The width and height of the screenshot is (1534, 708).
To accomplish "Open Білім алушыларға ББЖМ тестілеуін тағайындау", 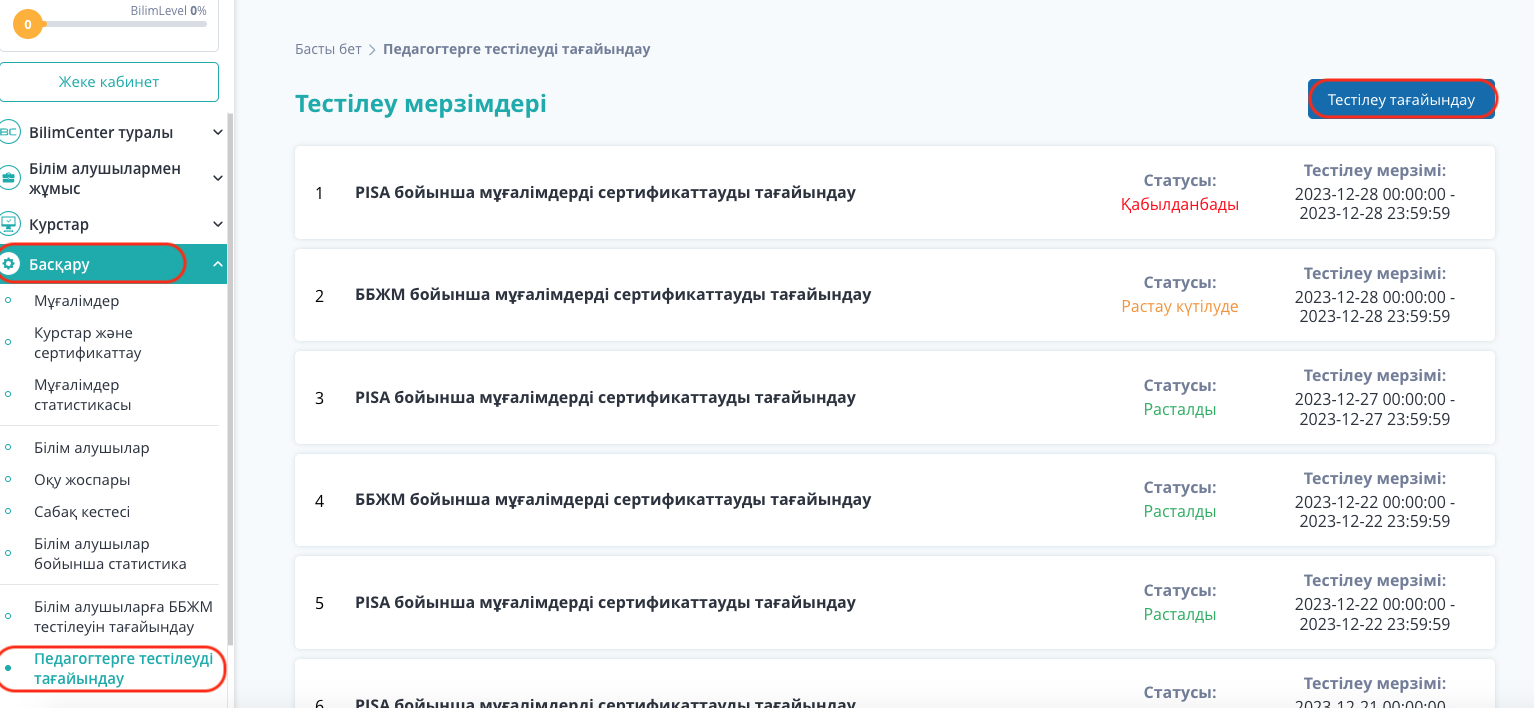I will 123,617.
